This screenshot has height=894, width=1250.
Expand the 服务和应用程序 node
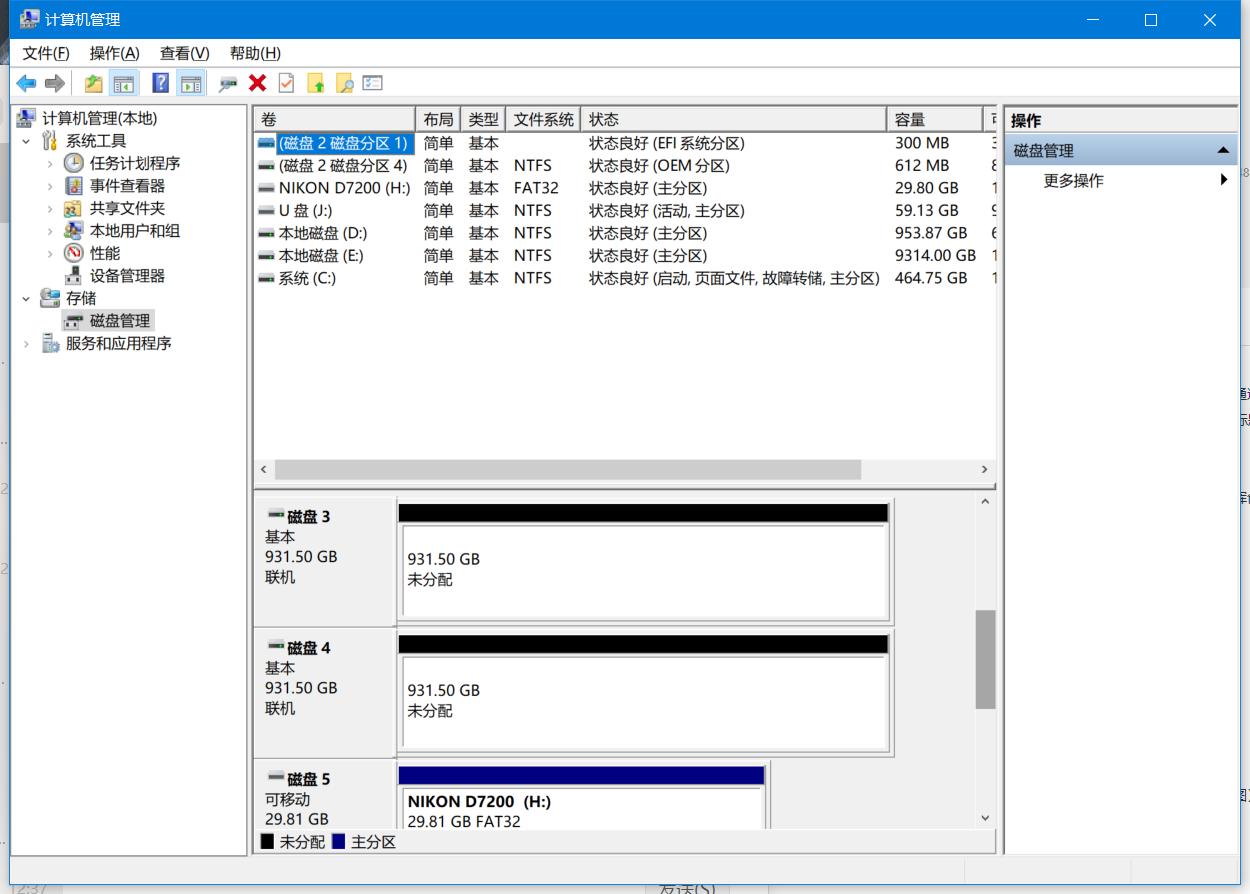[27, 343]
